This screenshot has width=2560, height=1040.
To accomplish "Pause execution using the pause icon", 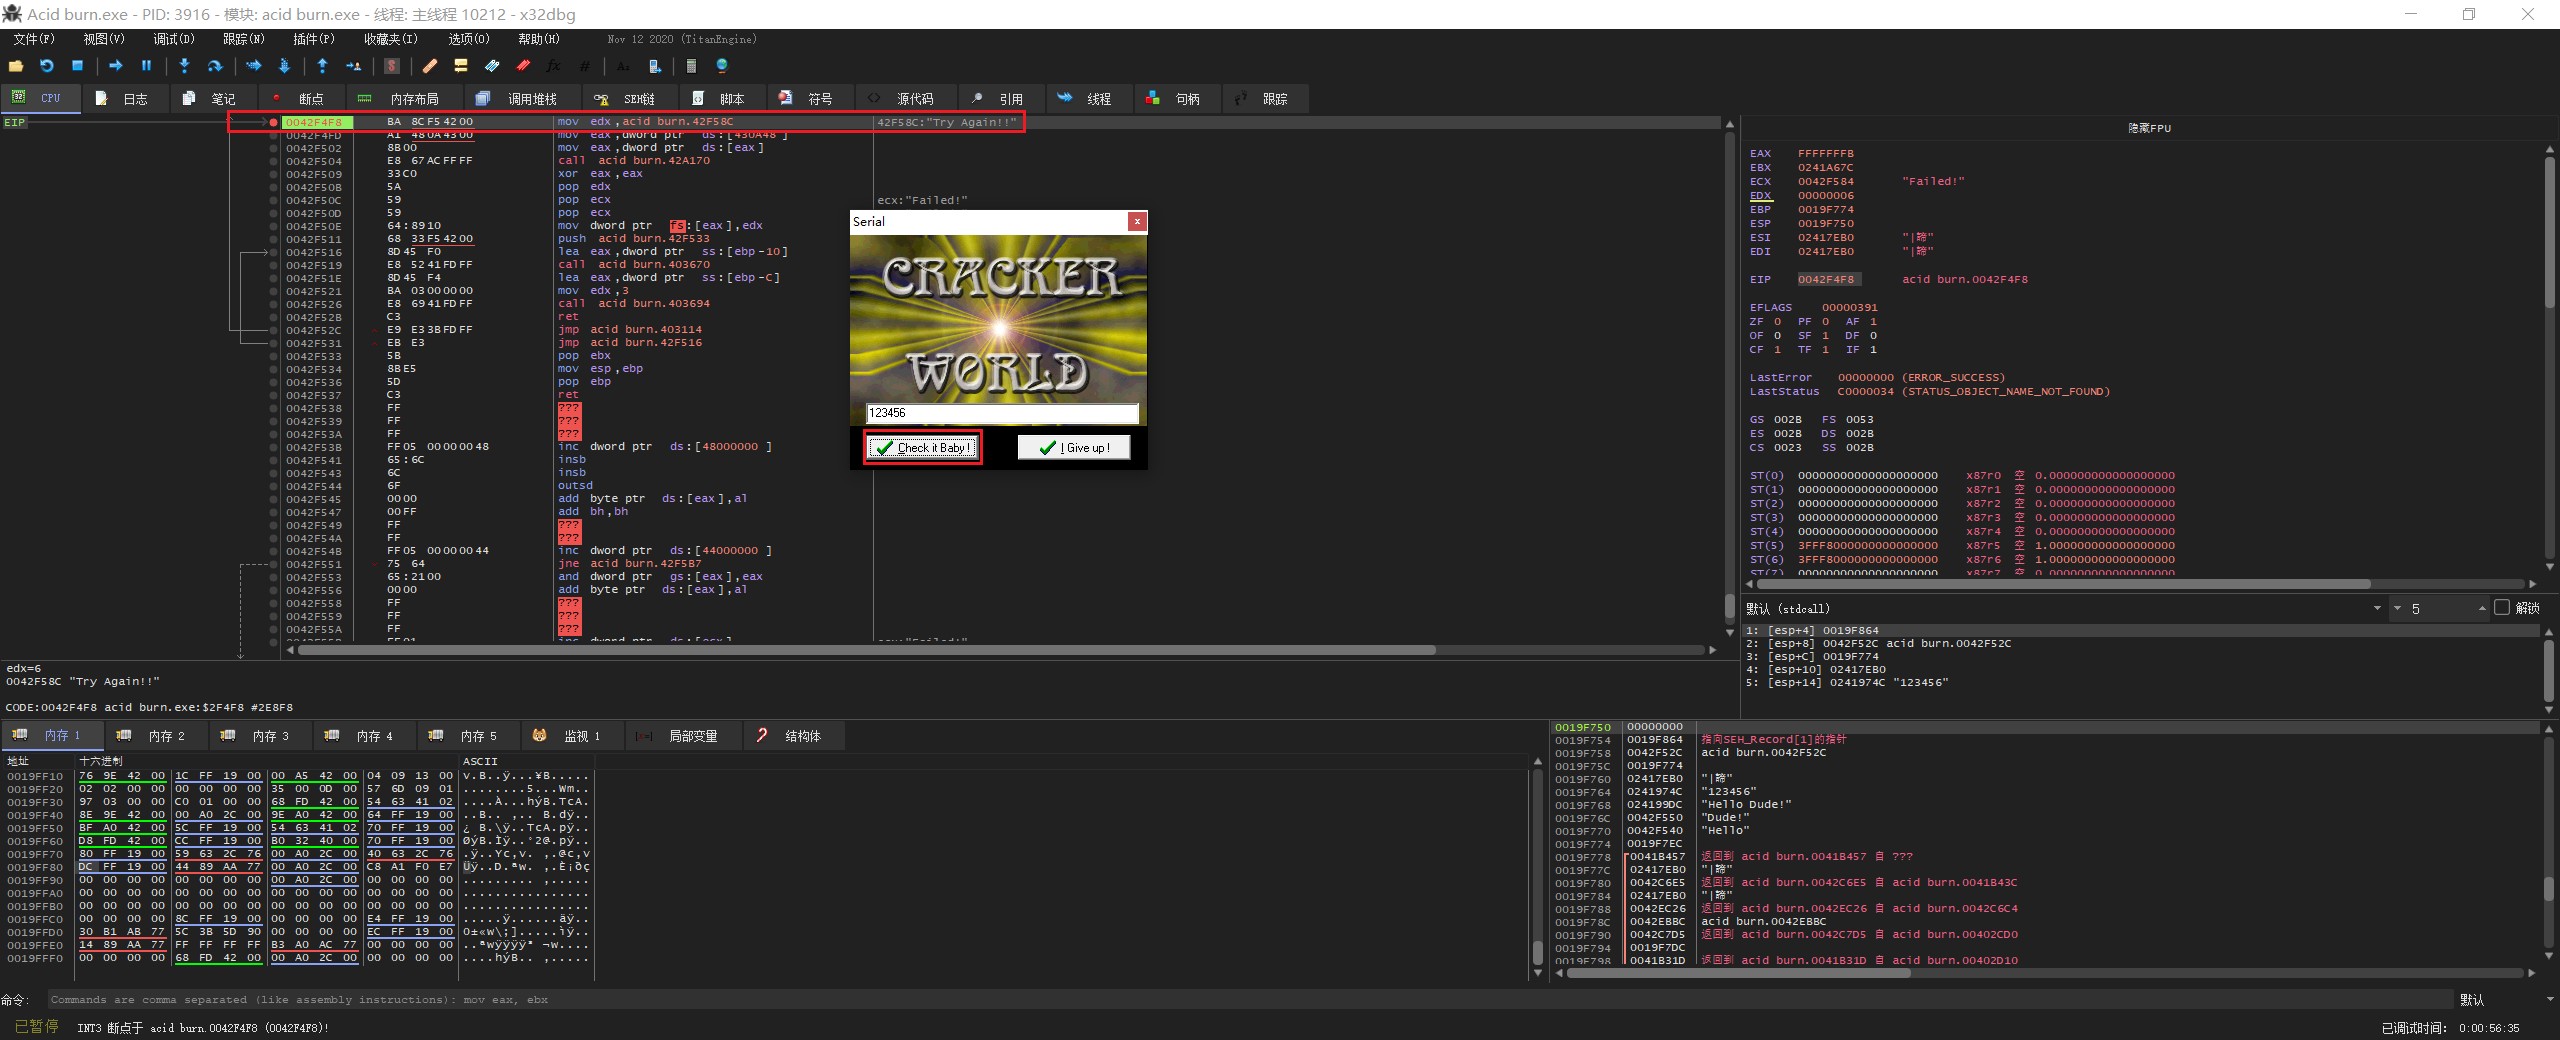I will point(146,66).
